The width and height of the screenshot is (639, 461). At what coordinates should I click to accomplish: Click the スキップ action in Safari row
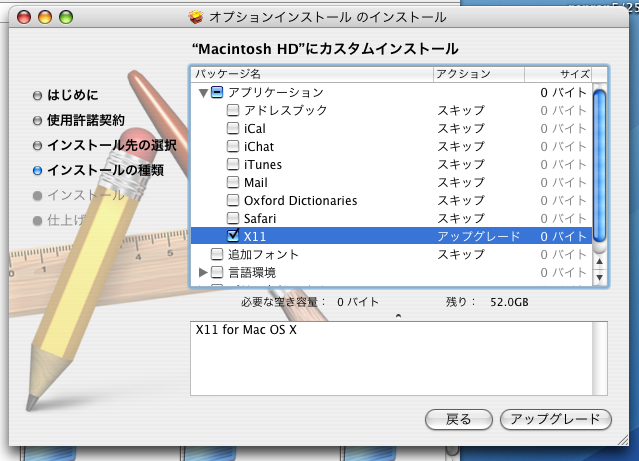(461, 218)
